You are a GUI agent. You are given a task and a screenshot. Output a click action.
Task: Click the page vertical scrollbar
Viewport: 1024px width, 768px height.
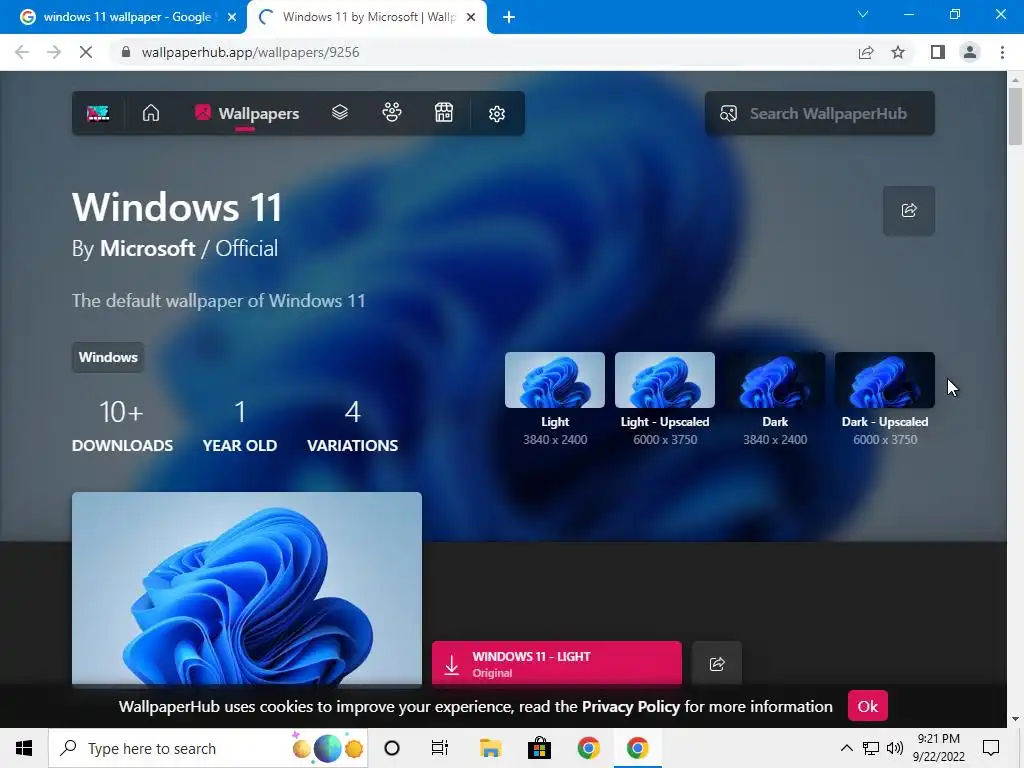[x=1015, y=116]
